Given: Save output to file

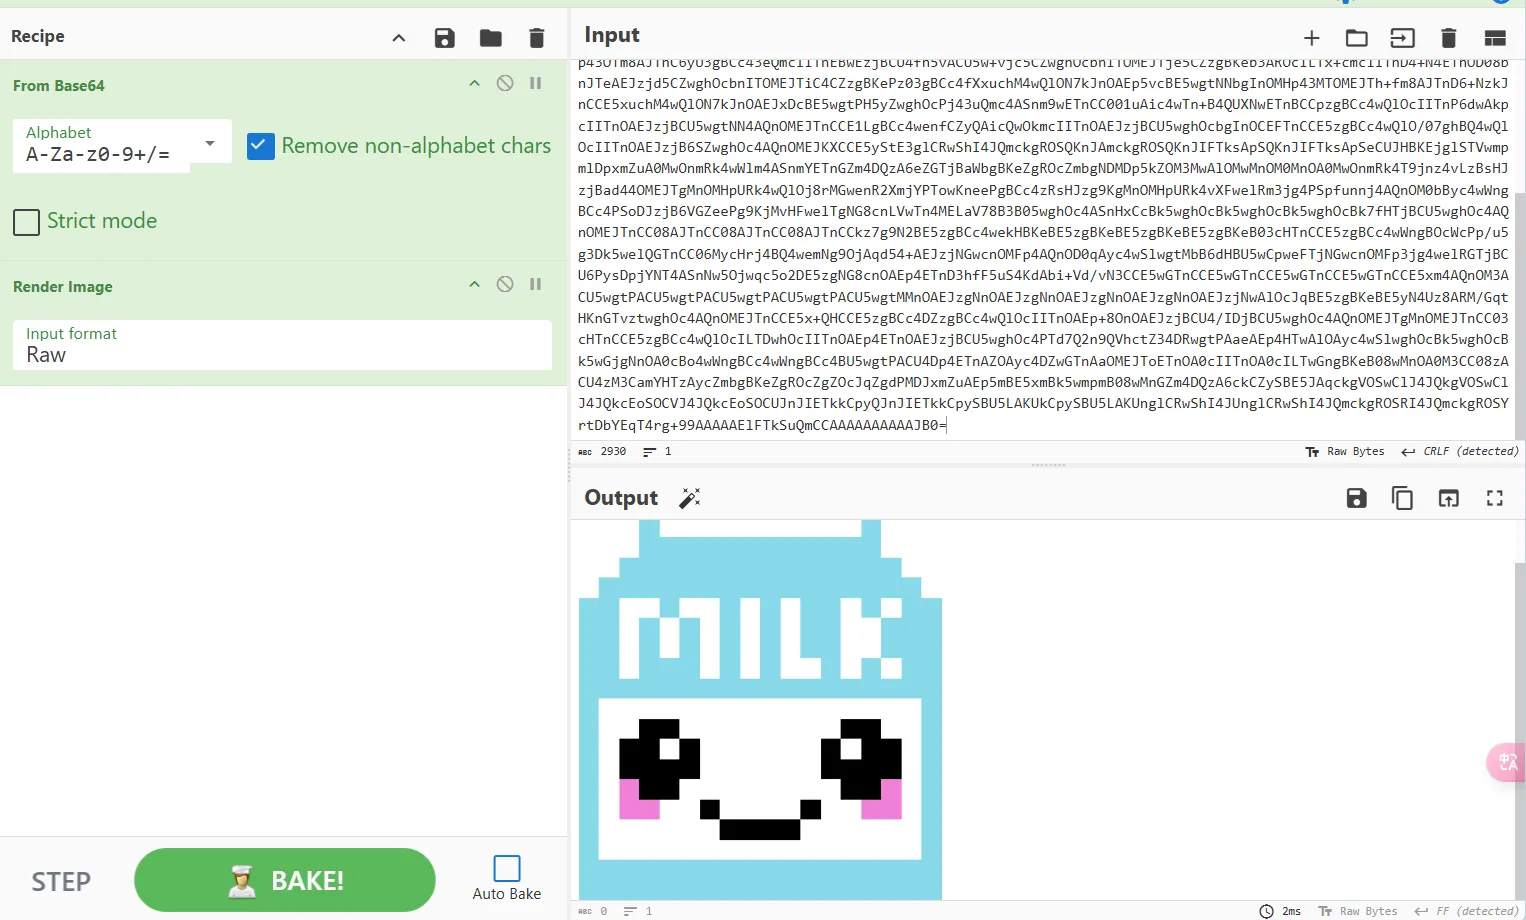Looking at the screenshot, I should click(1356, 498).
